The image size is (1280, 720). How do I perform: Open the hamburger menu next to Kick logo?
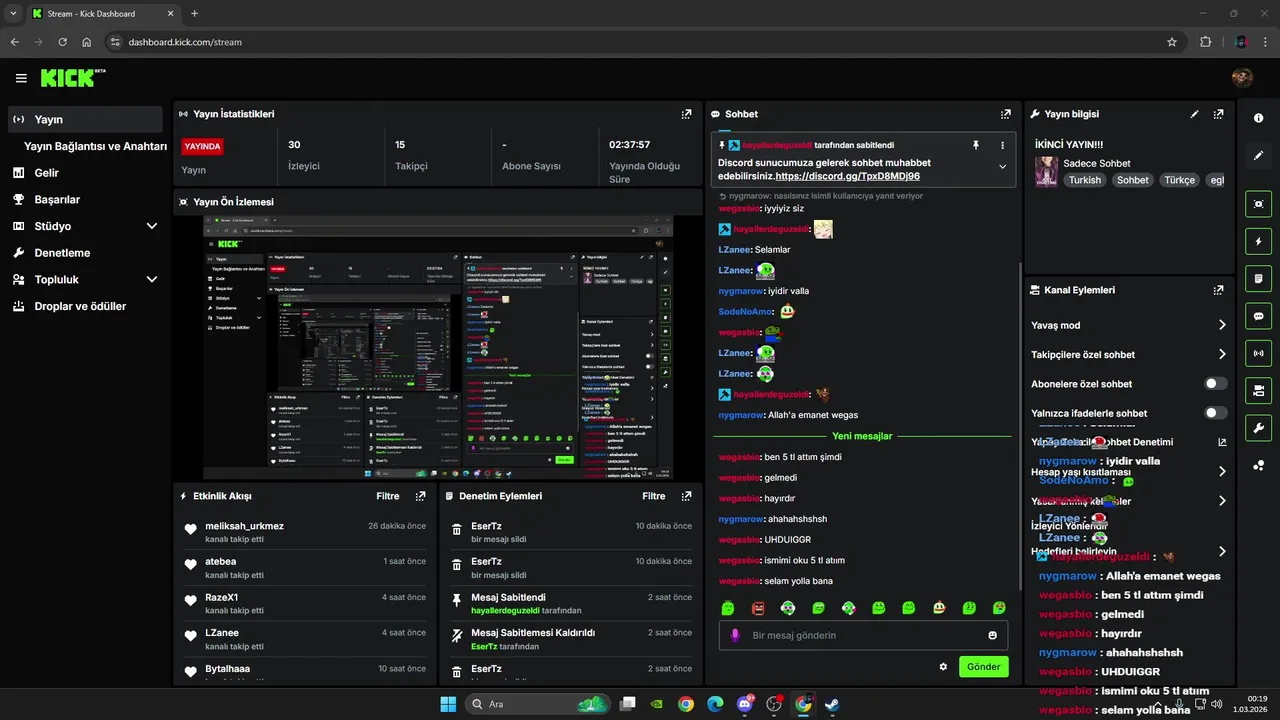coord(21,78)
